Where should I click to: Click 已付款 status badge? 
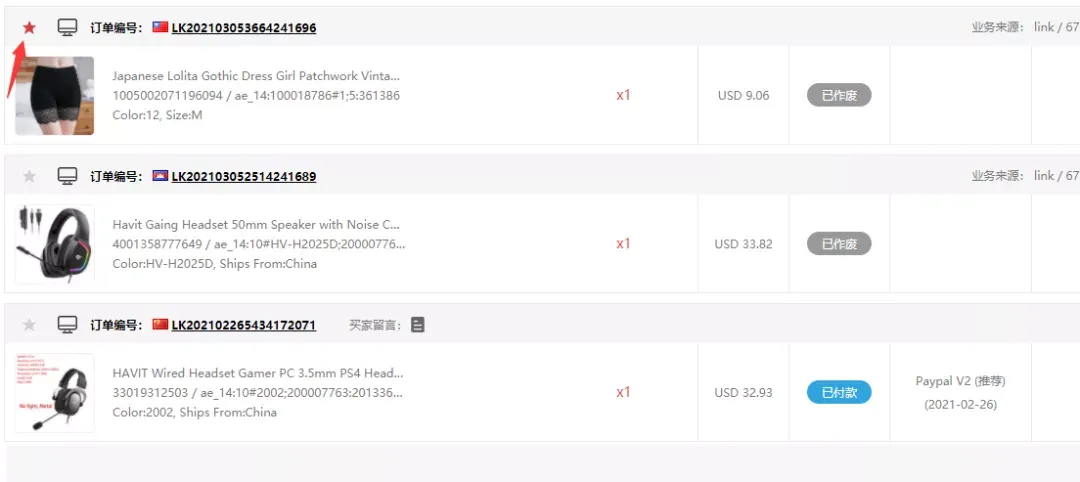pyautogui.click(x=839, y=392)
